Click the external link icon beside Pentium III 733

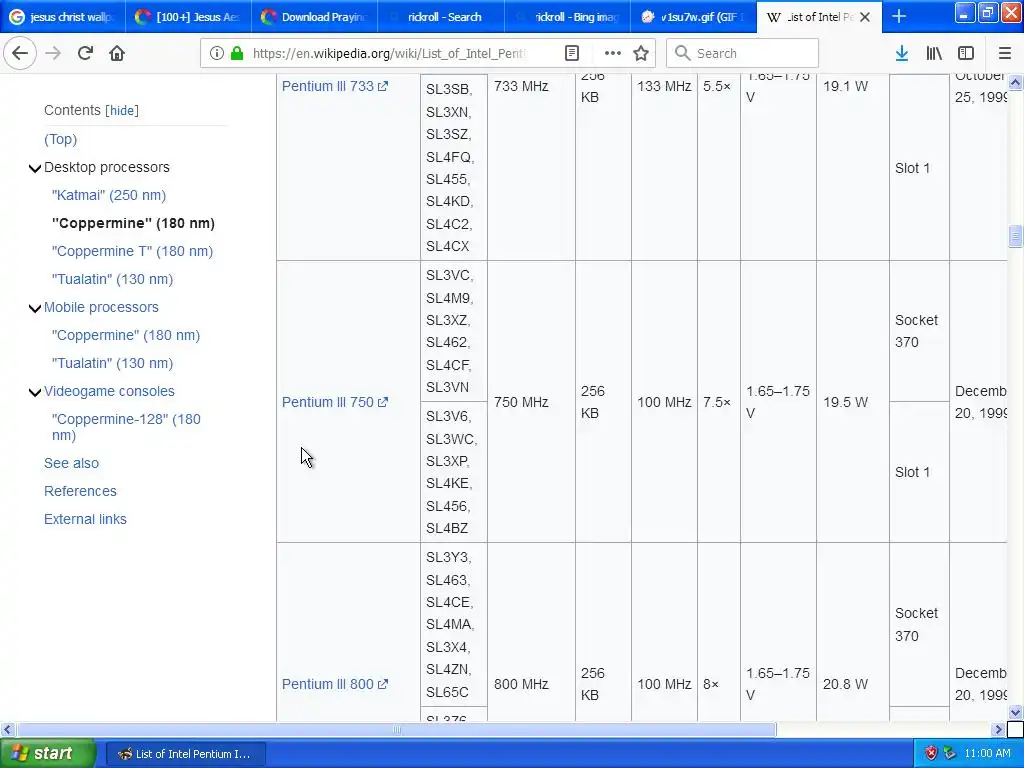point(383,86)
